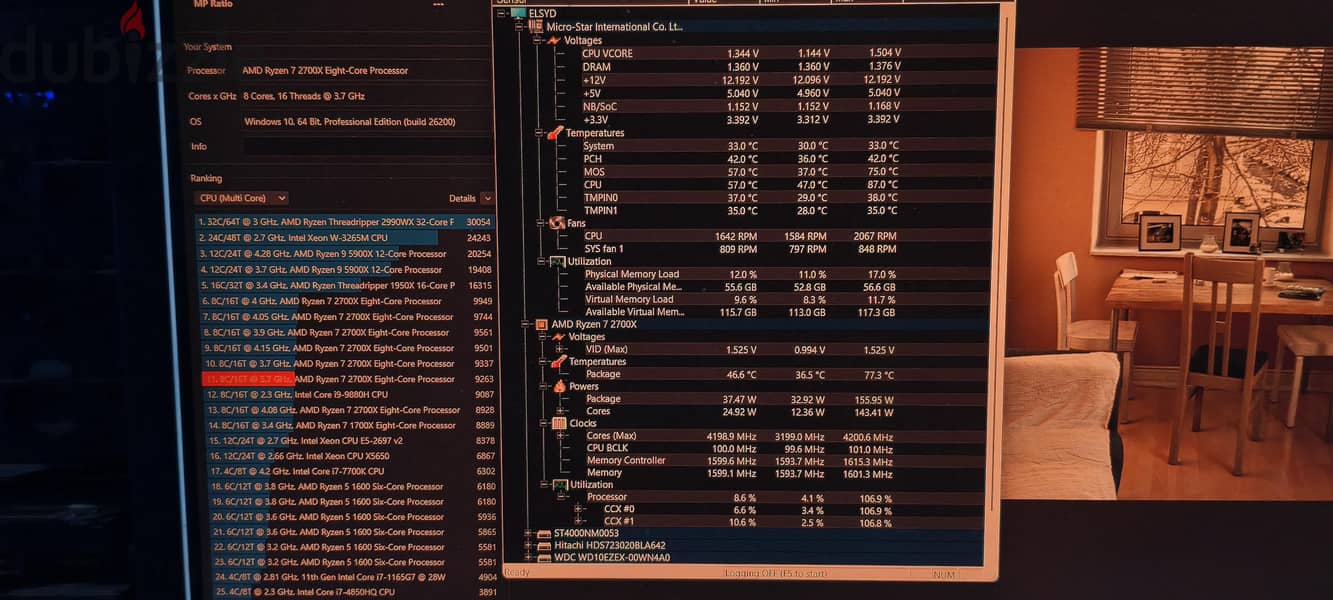
Task: Click the Hitachi hard drive icon
Action: pyautogui.click(x=544, y=545)
